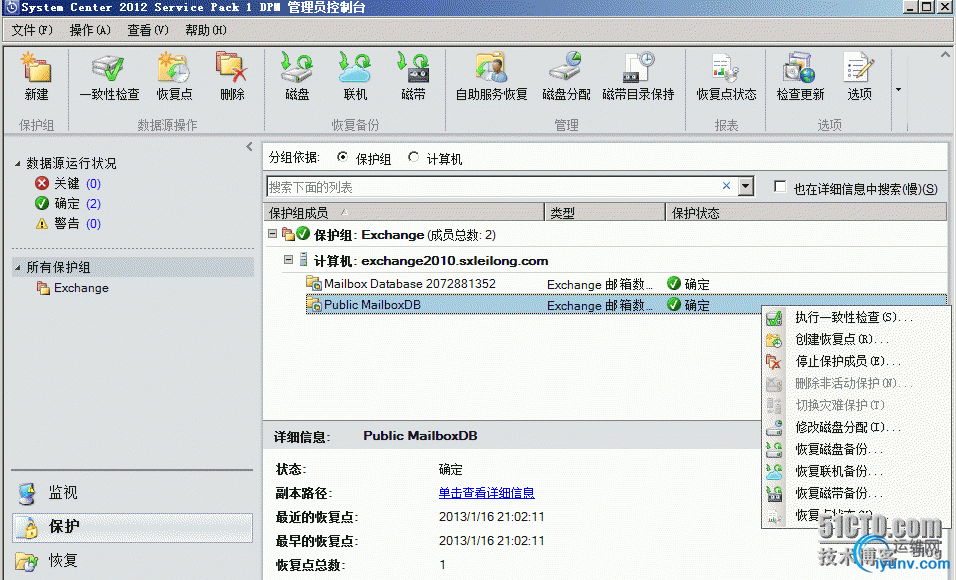Enable 也在详细信息中搜索(慢) checkbox
The width and height of the screenshot is (956, 580).
[x=780, y=187]
